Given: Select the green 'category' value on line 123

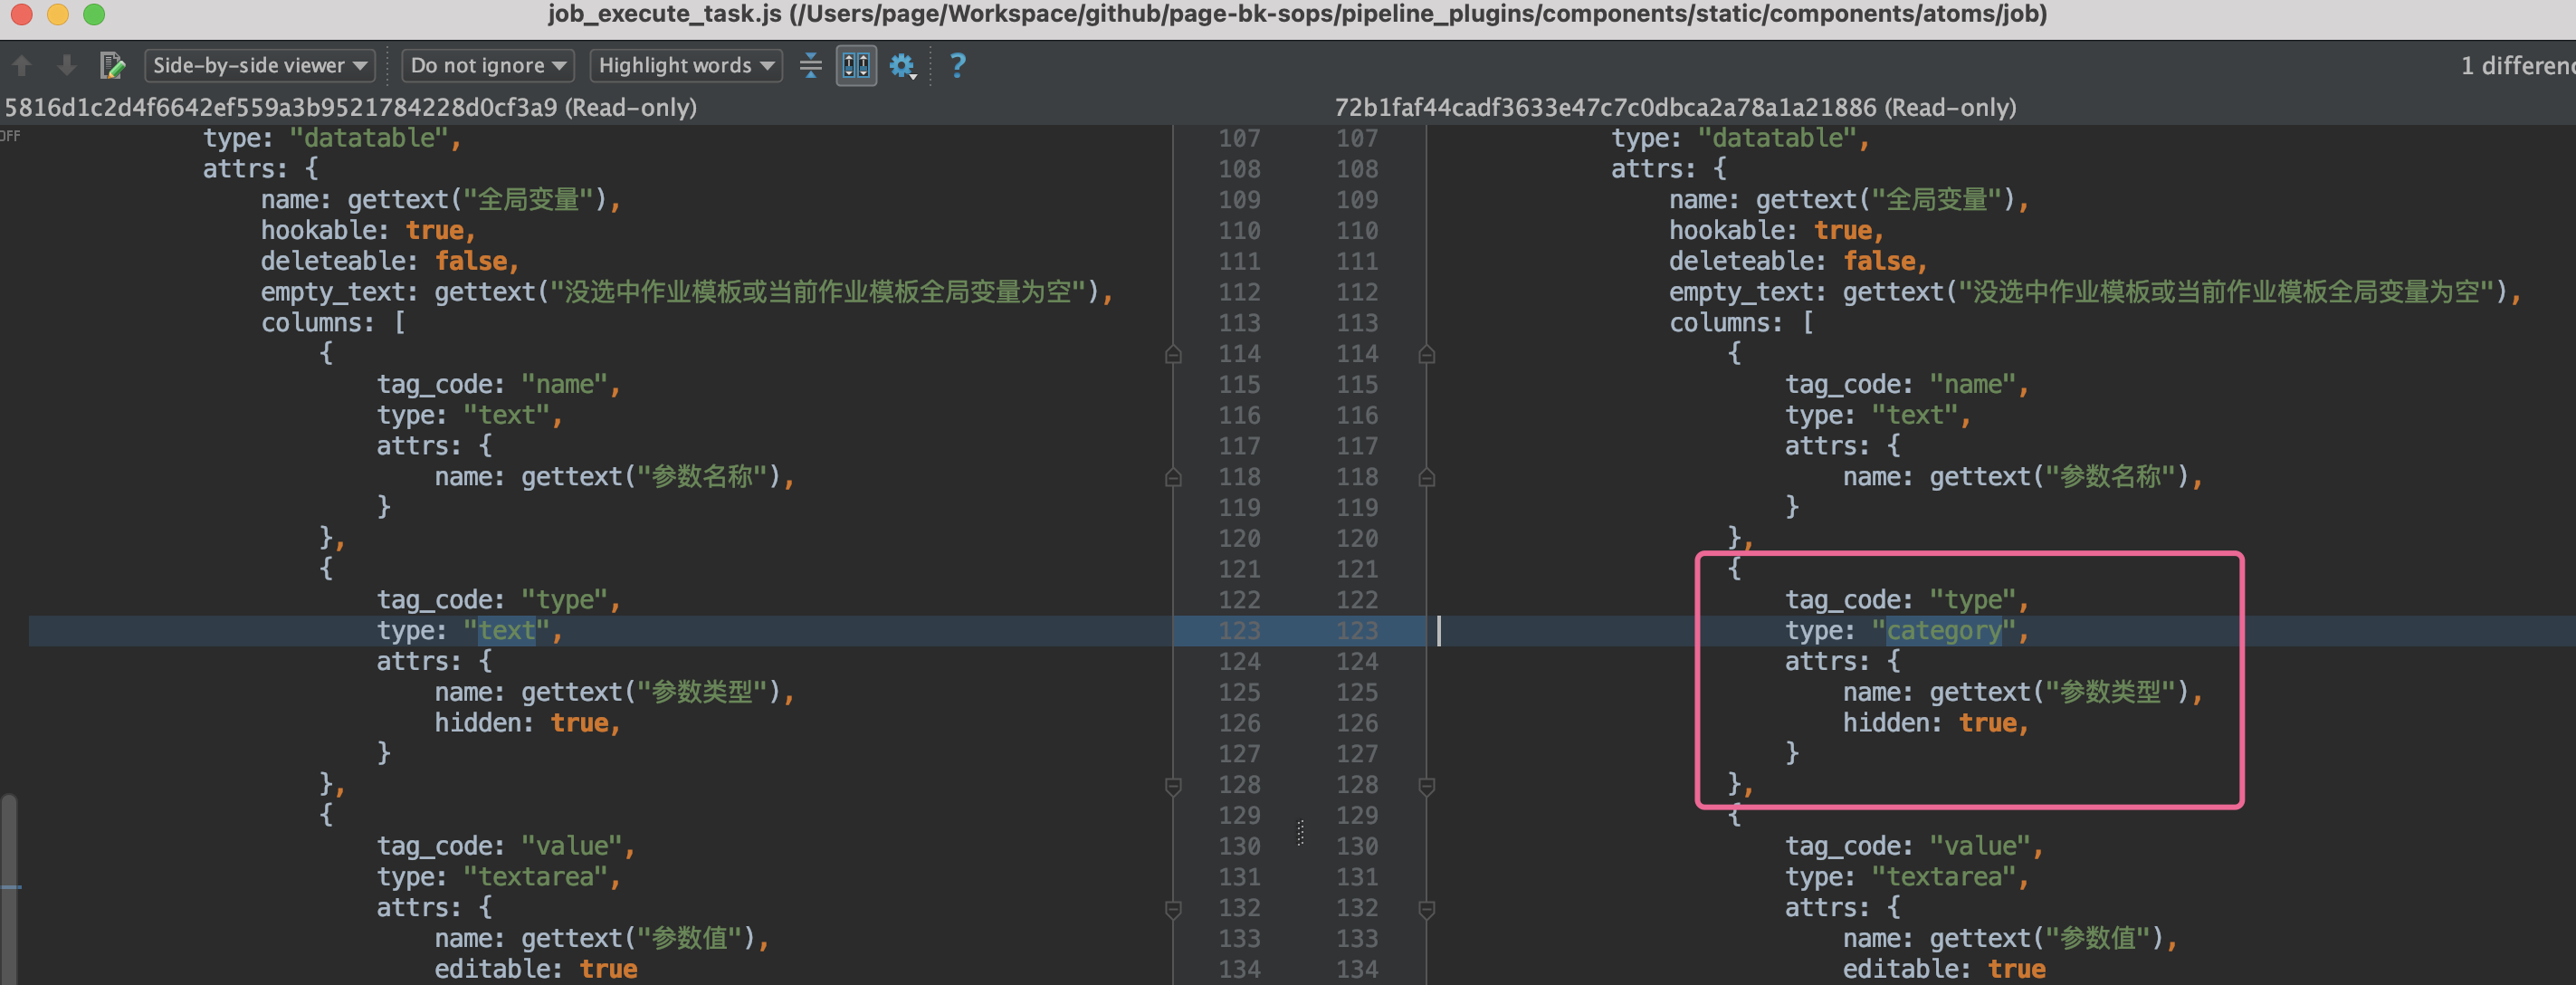Looking at the screenshot, I should click(x=1945, y=630).
